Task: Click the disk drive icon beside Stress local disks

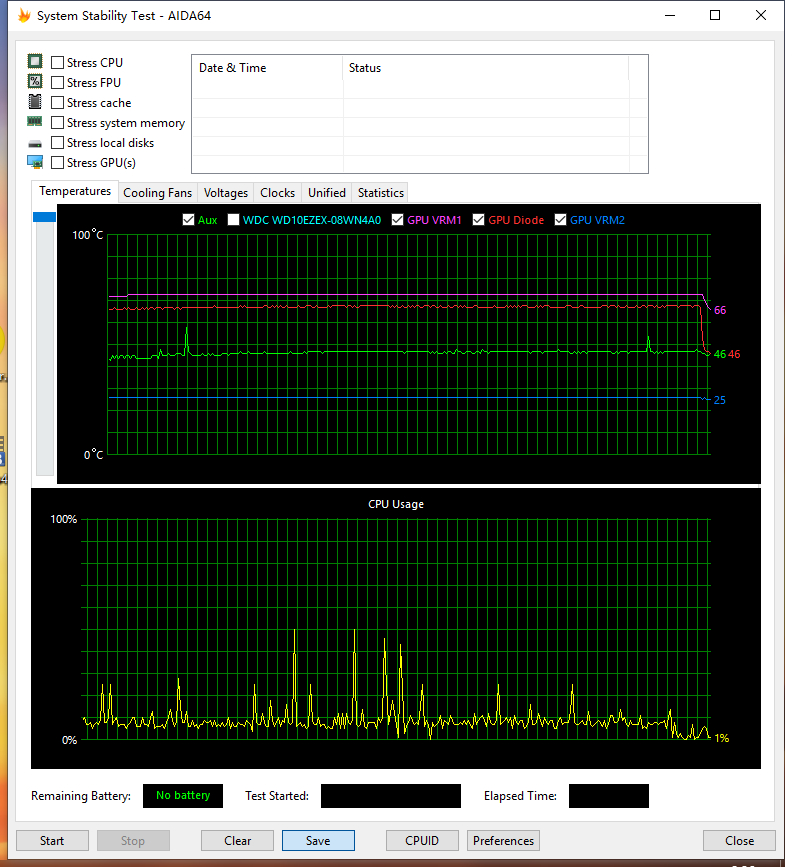Action: pos(35,144)
